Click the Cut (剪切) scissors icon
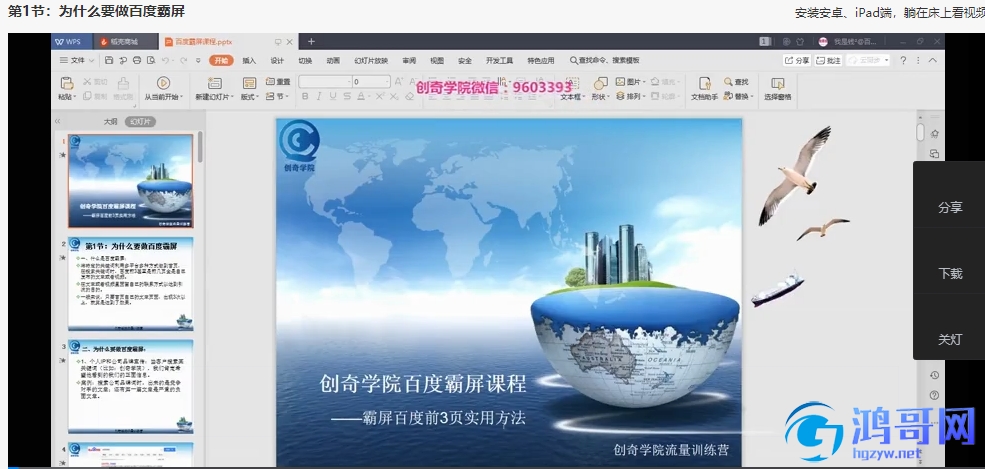The width and height of the screenshot is (985, 469). (x=88, y=82)
